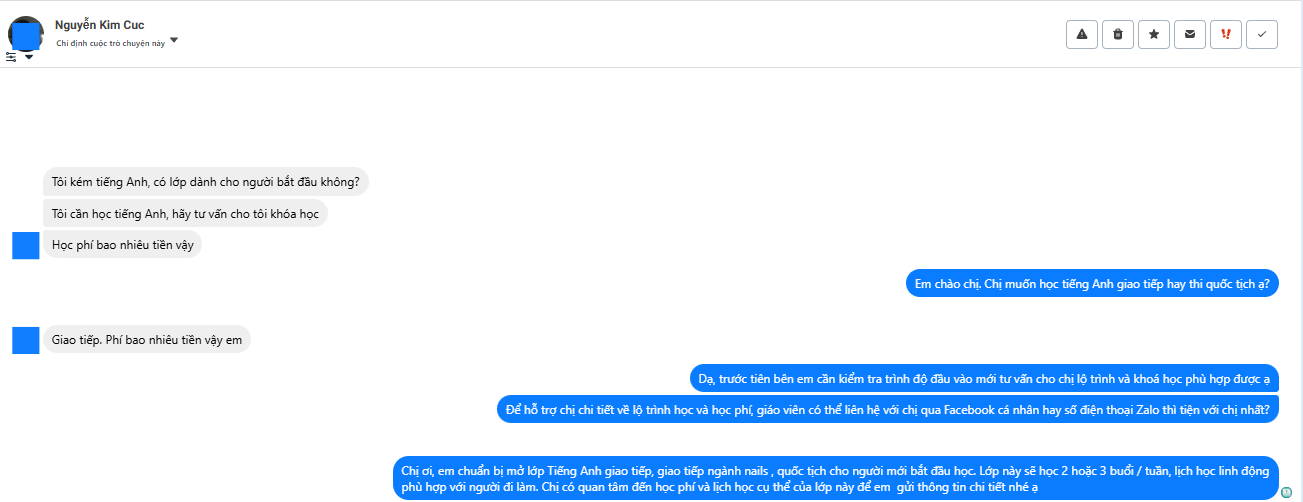Expand the small arrow beside the sliders icon

tap(29, 57)
